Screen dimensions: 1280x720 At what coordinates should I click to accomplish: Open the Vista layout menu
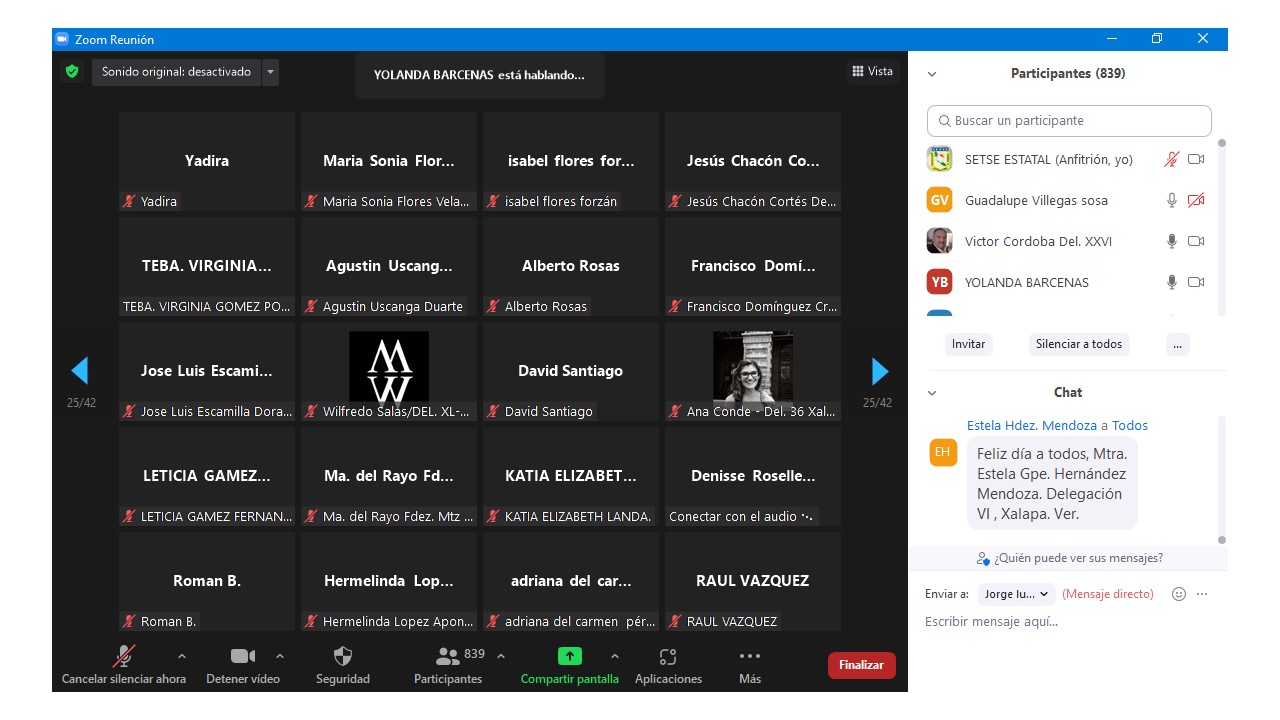click(872, 71)
